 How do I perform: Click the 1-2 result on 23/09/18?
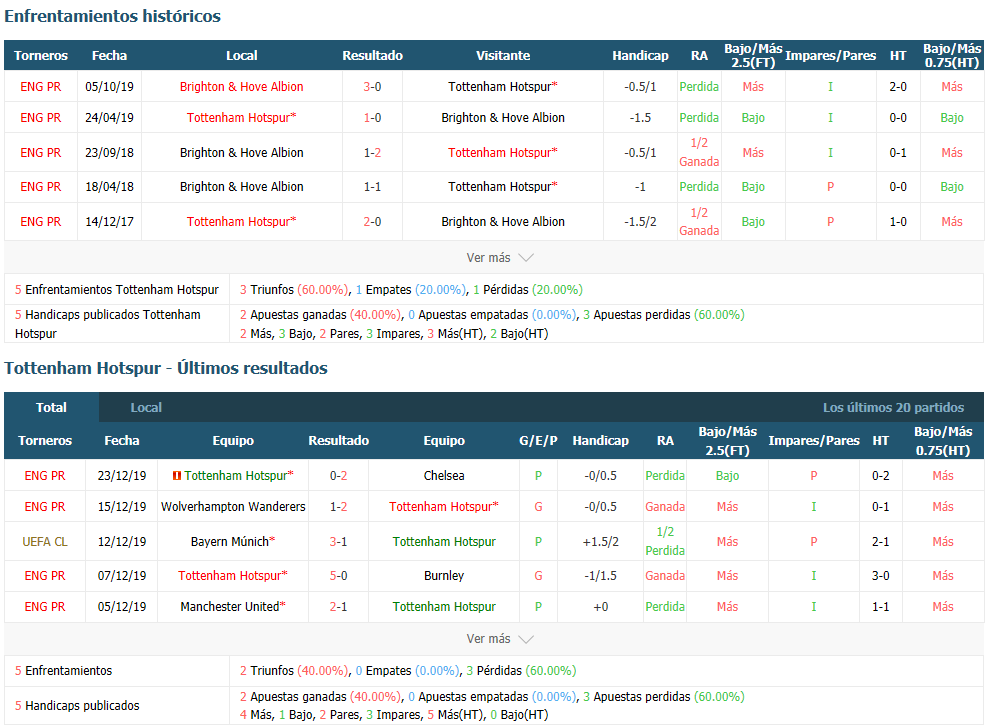point(373,152)
